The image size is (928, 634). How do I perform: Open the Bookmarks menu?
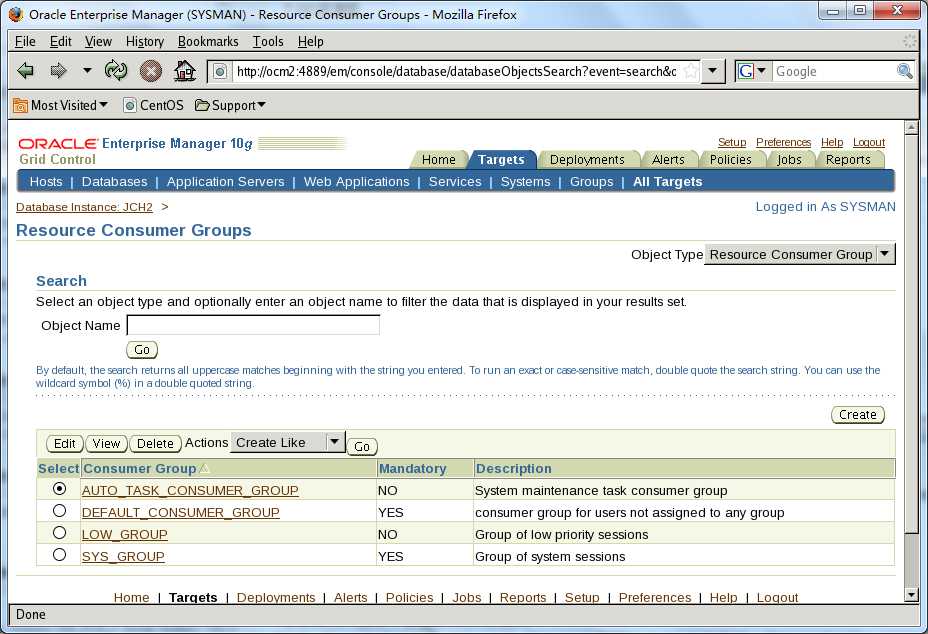point(208,41)
